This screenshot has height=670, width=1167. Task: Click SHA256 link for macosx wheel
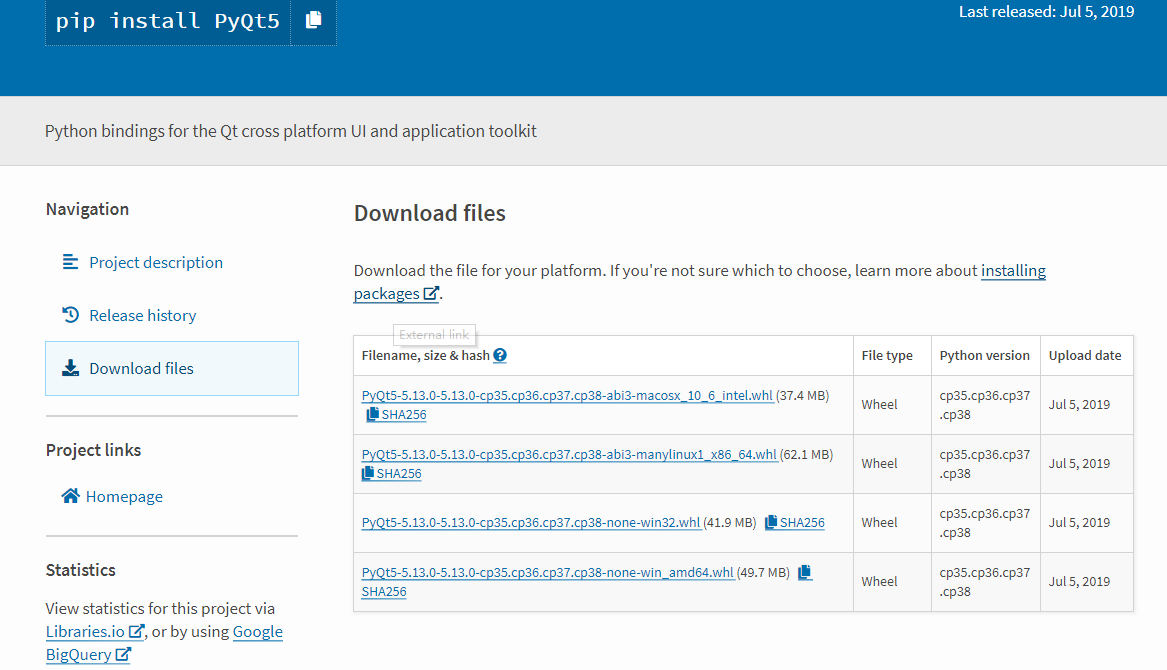404,415
